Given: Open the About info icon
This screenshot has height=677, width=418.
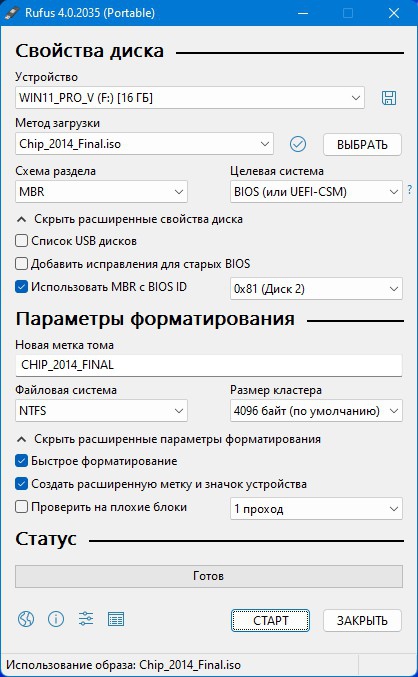Looking at the screenshot, I should click(x=56, y=619).
